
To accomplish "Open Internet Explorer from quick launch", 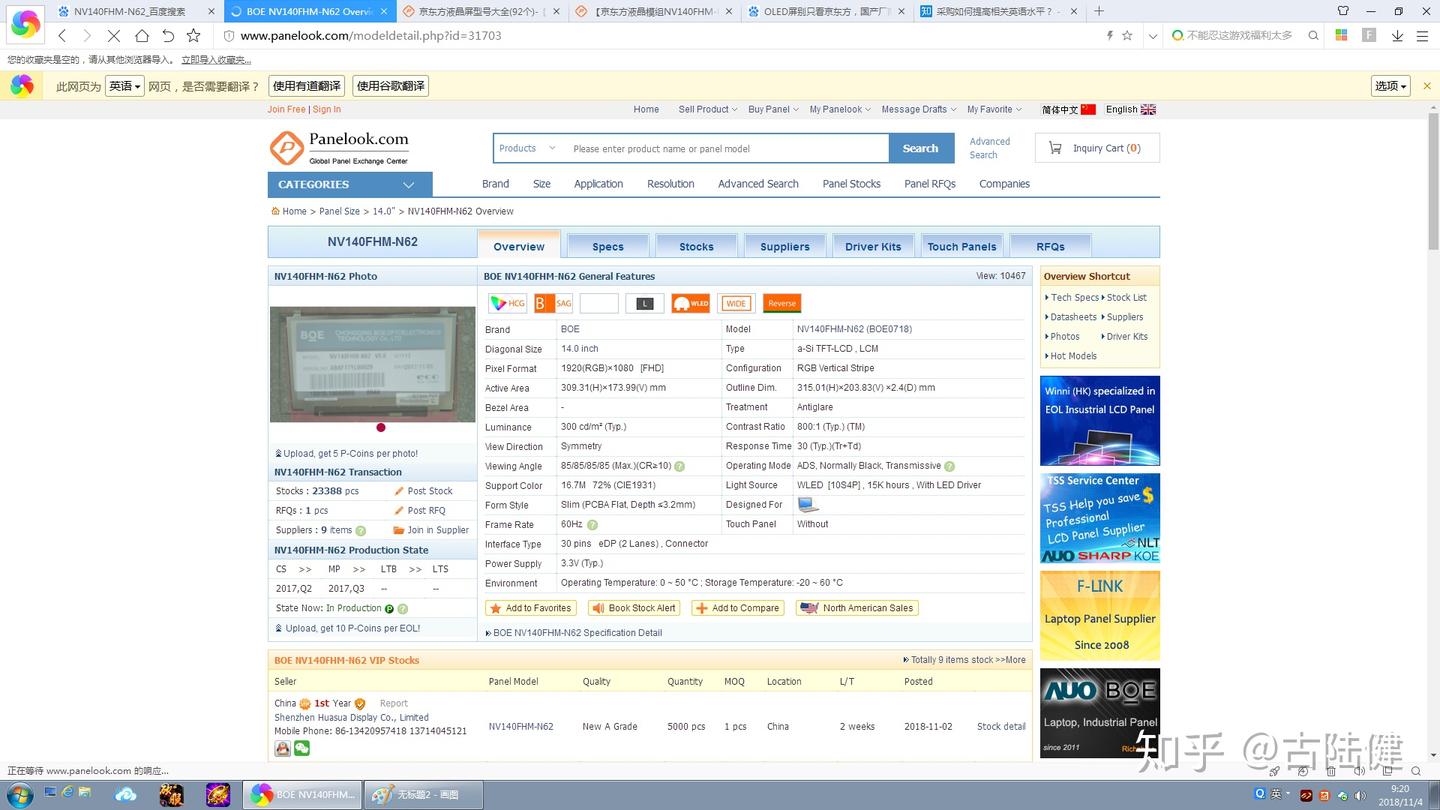I will pyautogui.click(x=67, y=793).
